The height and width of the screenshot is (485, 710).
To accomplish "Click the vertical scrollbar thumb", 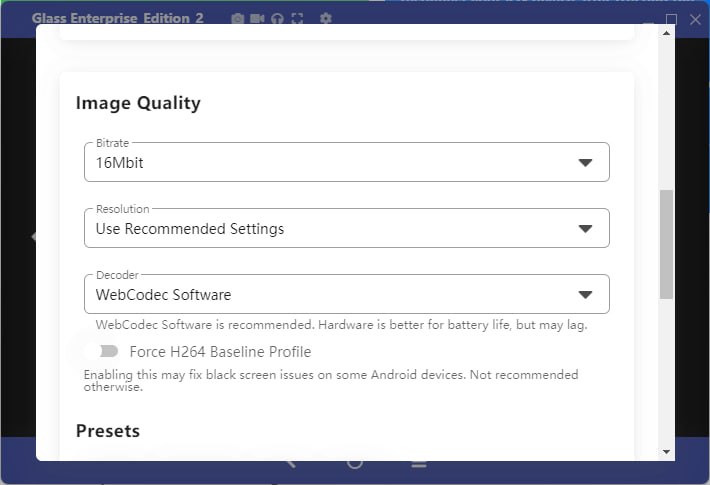I will (x=666, y=245).
